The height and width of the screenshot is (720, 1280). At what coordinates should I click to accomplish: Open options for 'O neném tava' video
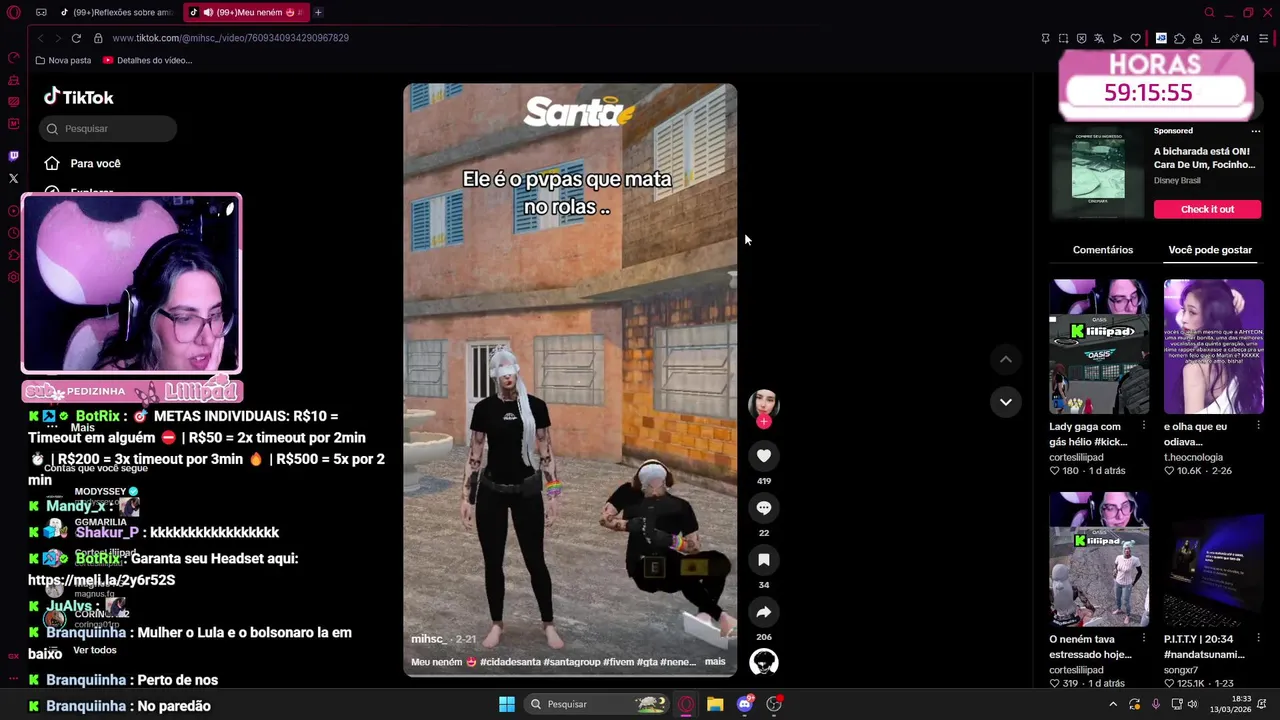1144,639
